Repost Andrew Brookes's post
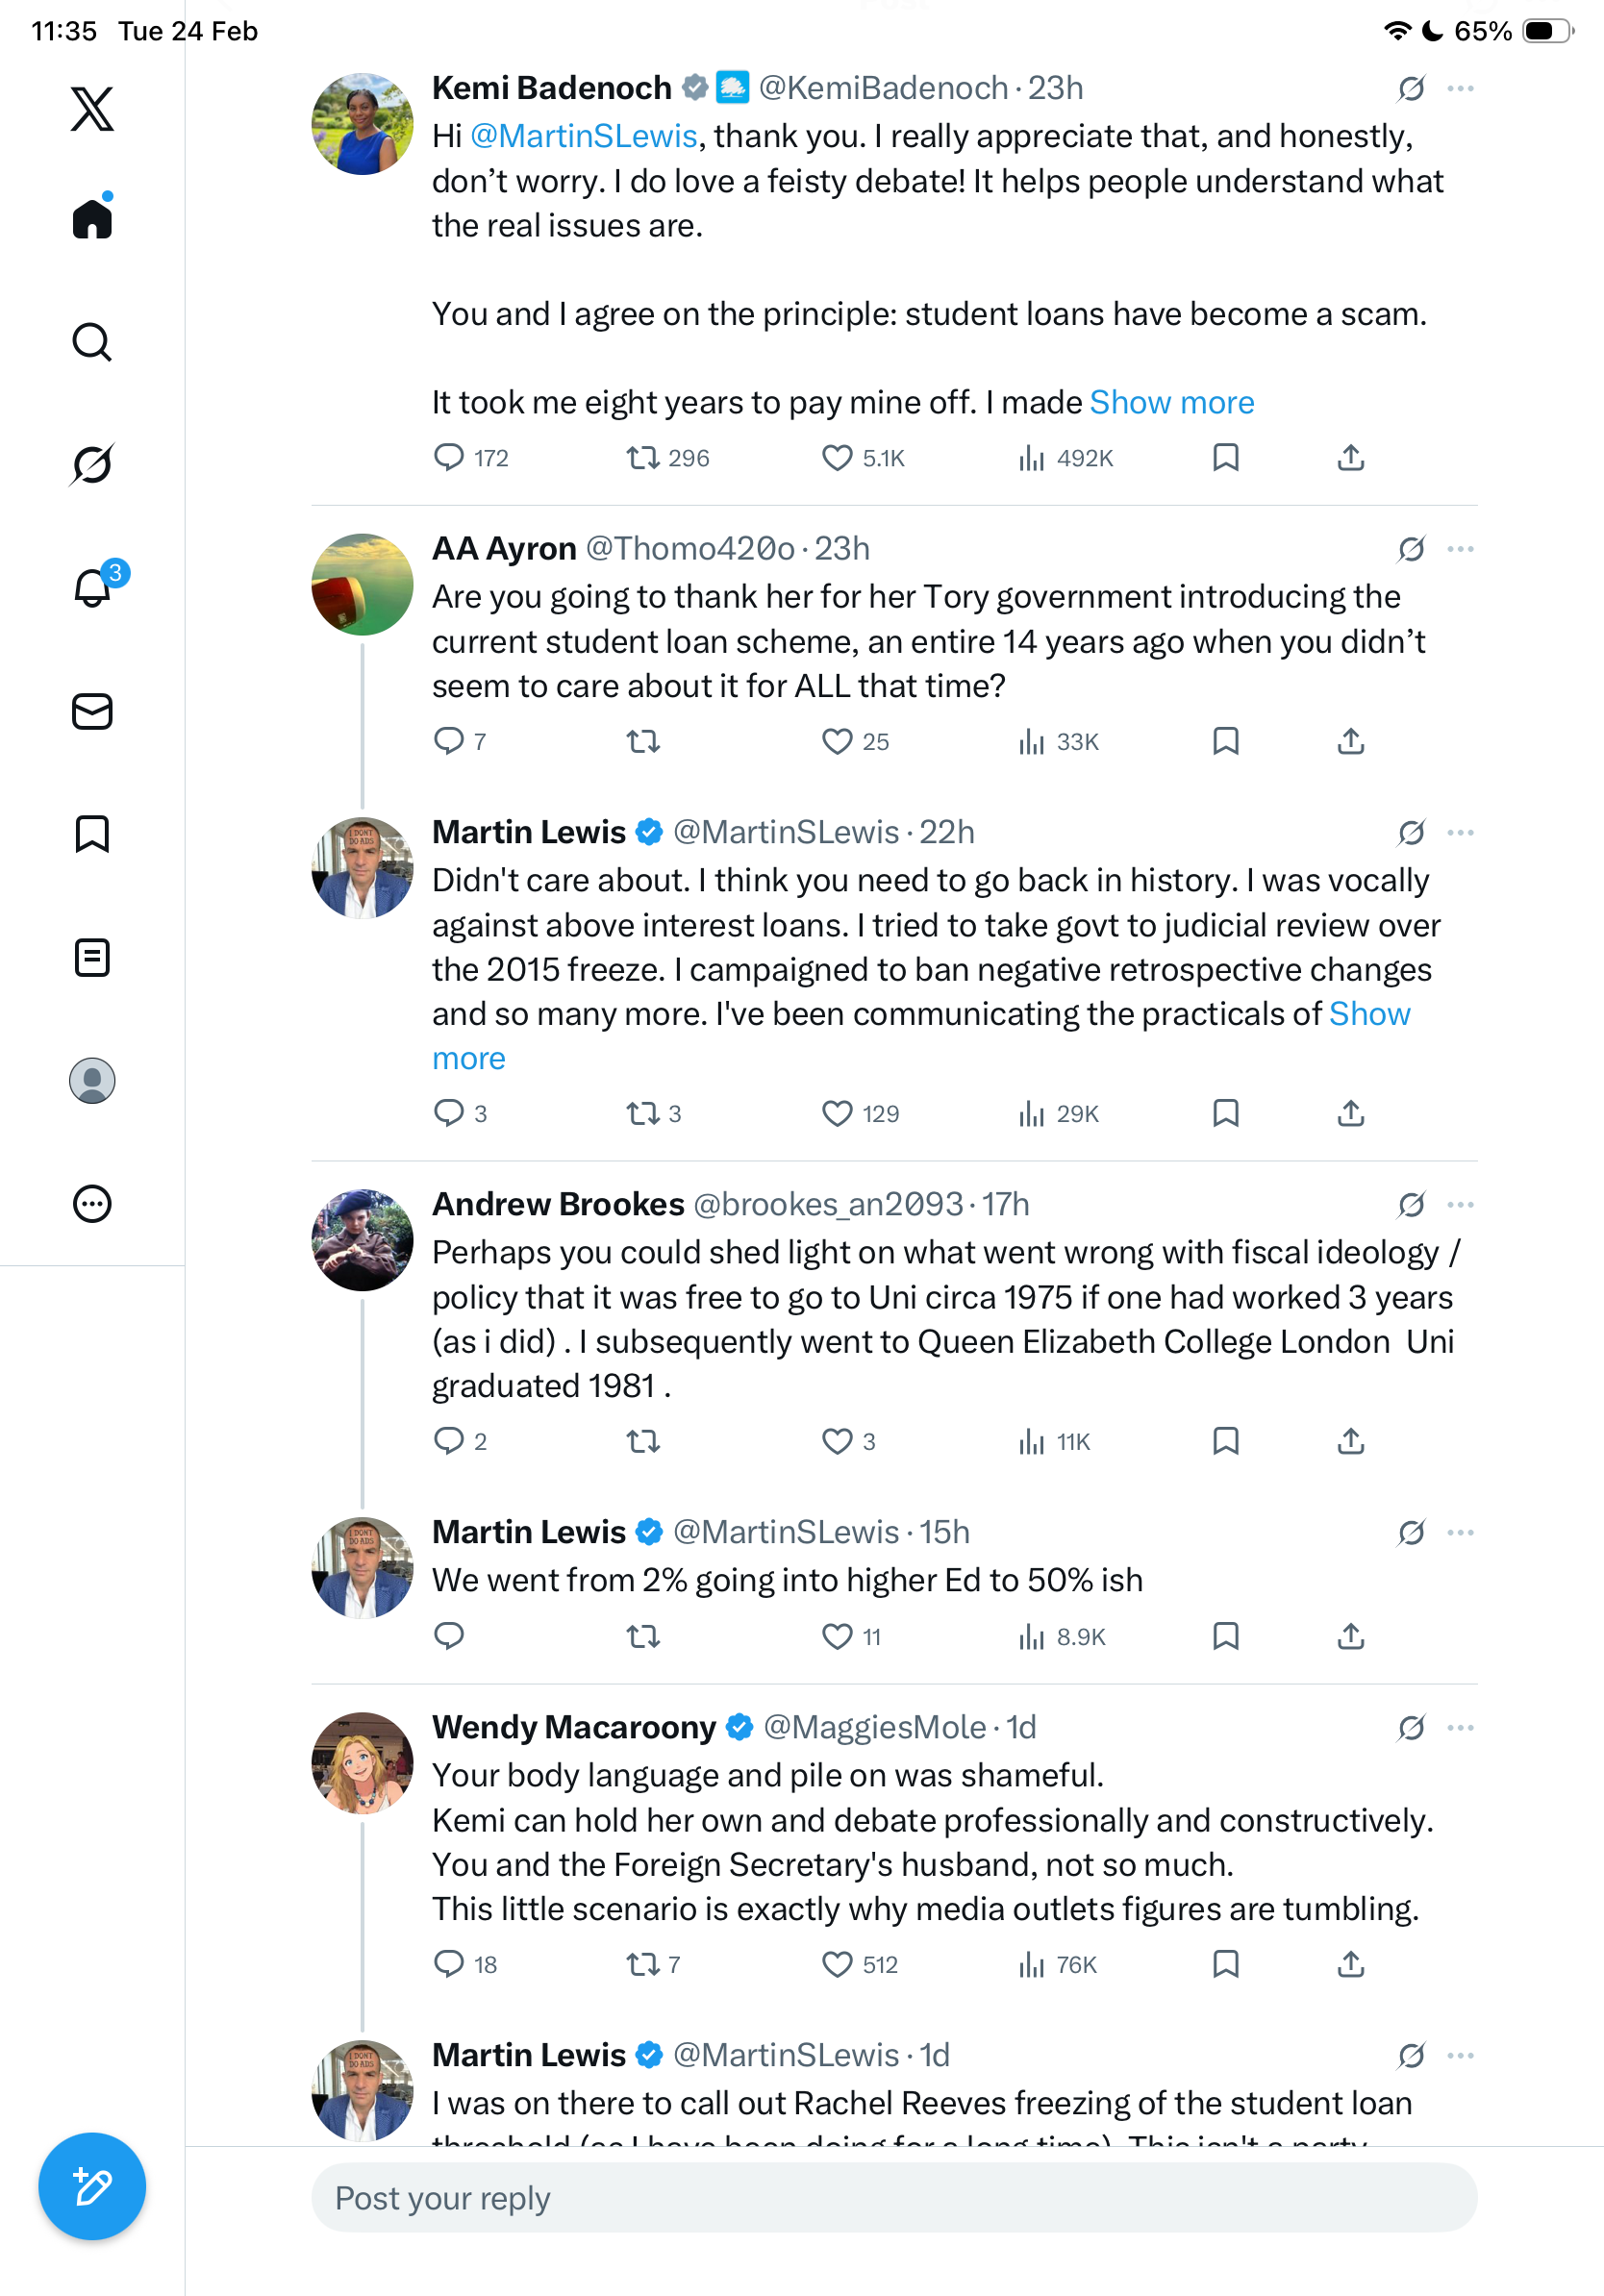 click(643, 1441)
